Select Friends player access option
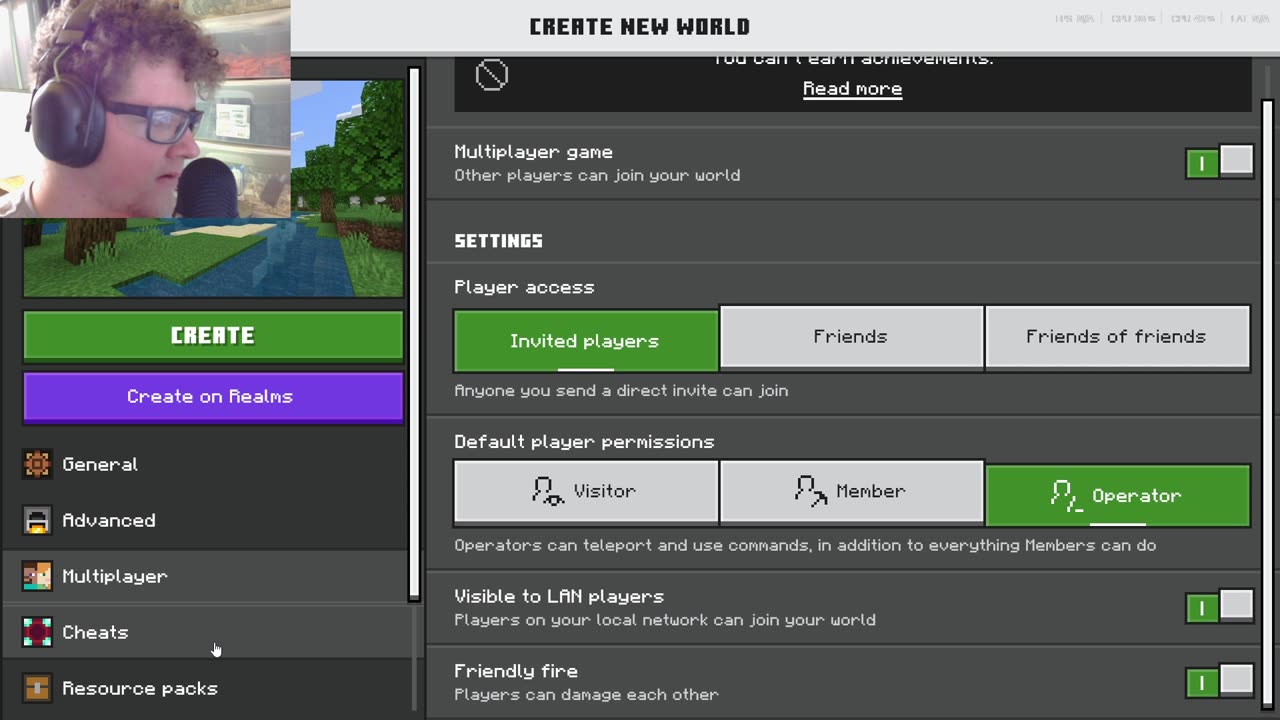 tap(851, 337)
